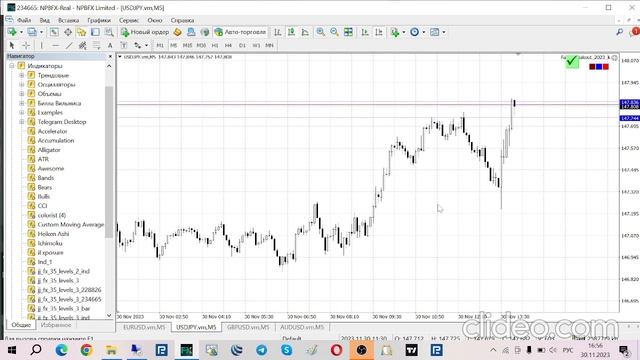Click the blue color square on chart
Image resolution: width=640 pixels, height=360 pixels.
[x=599, y=67]
